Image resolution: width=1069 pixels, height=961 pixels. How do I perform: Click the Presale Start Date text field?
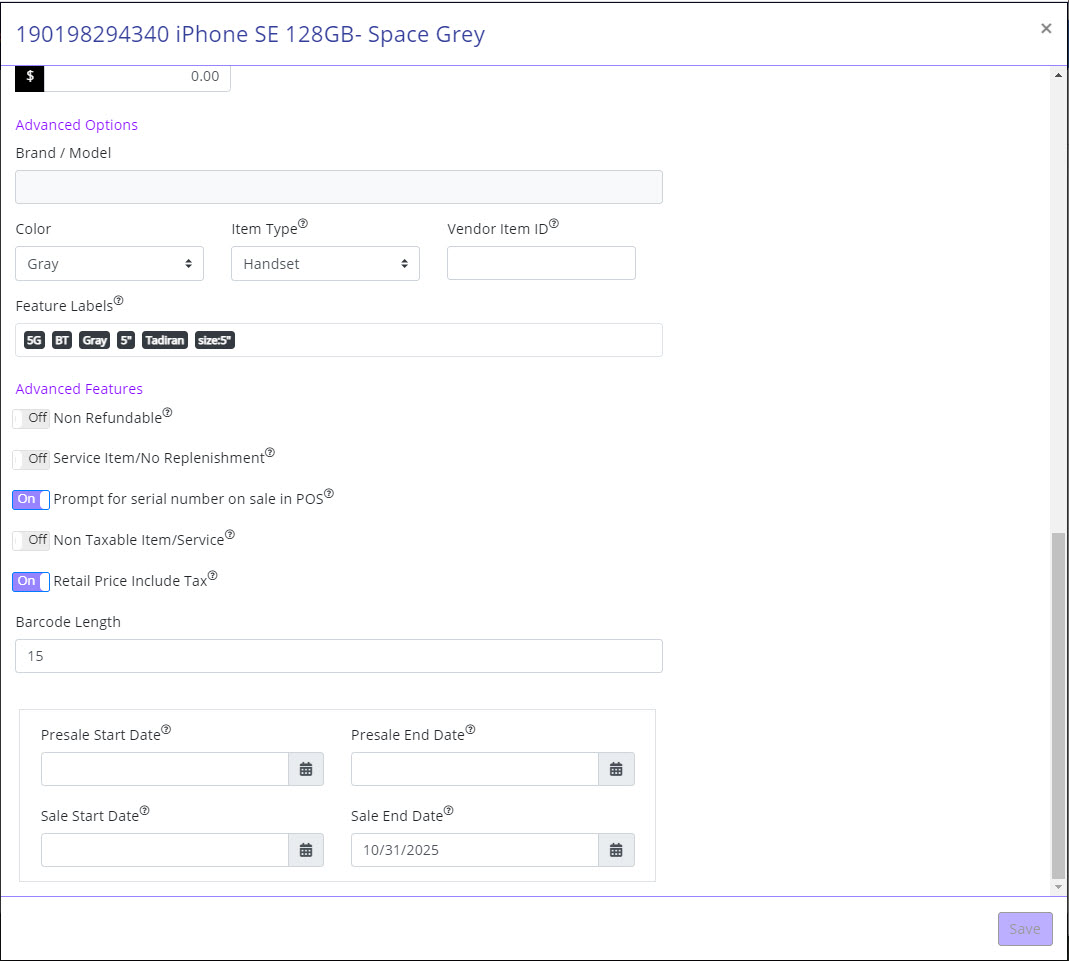[x=165, y=769]
